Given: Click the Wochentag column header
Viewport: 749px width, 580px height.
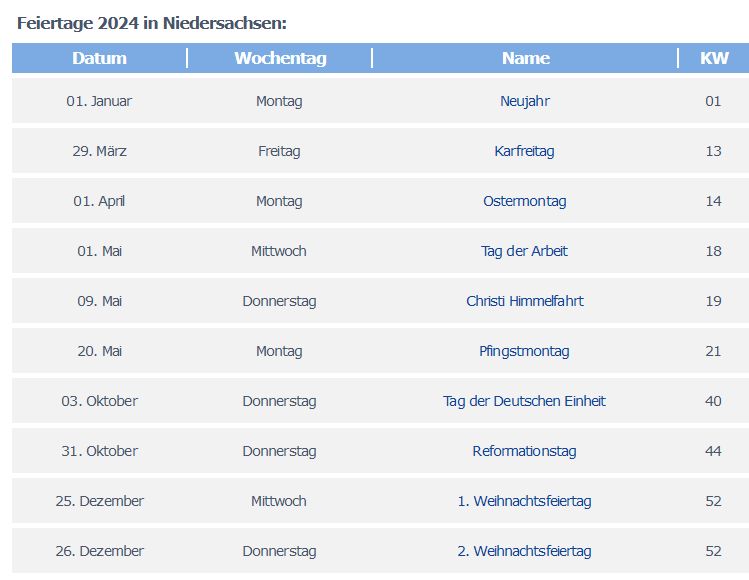Looking at the screenshot, I should point(280,58).
